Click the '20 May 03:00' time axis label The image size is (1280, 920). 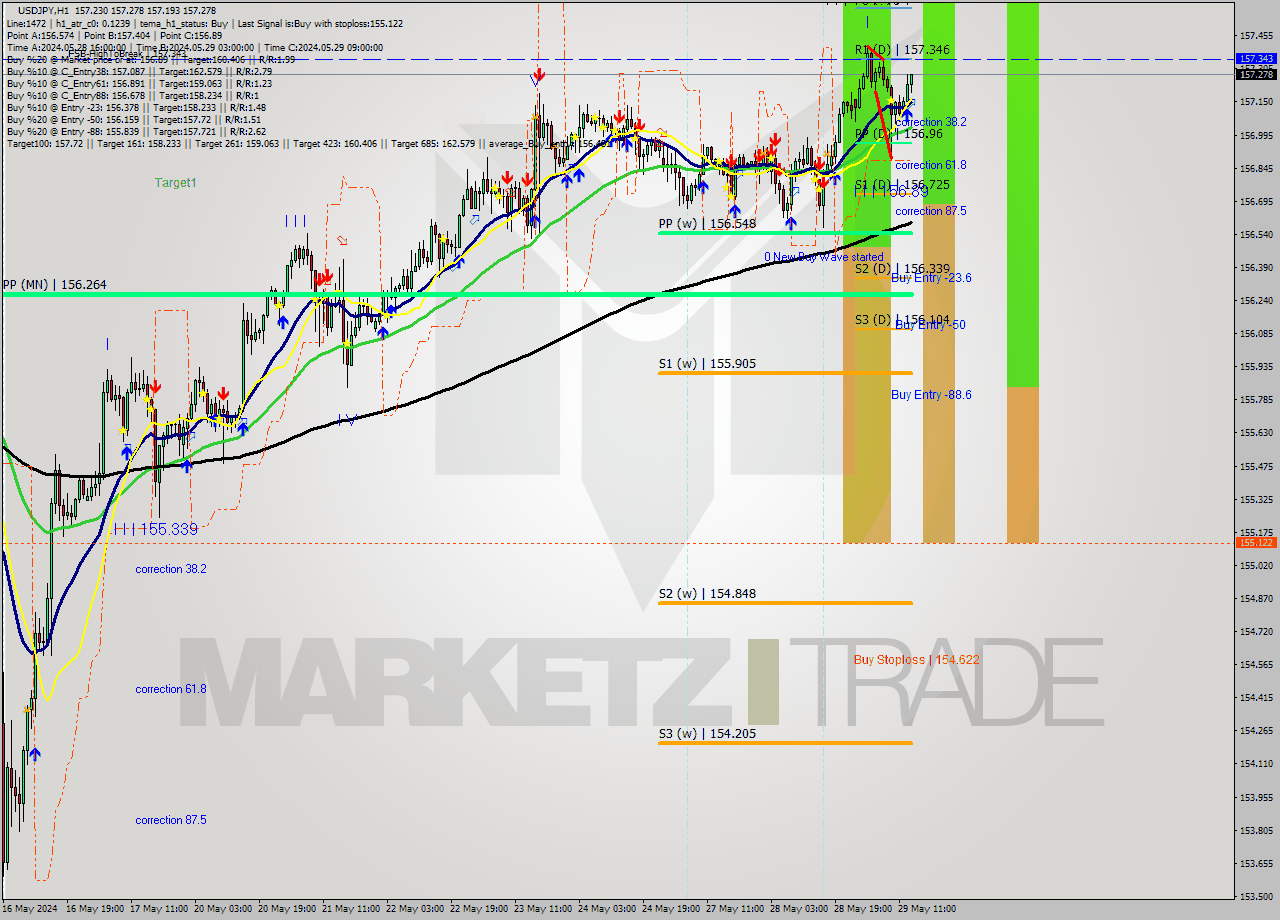223,909
